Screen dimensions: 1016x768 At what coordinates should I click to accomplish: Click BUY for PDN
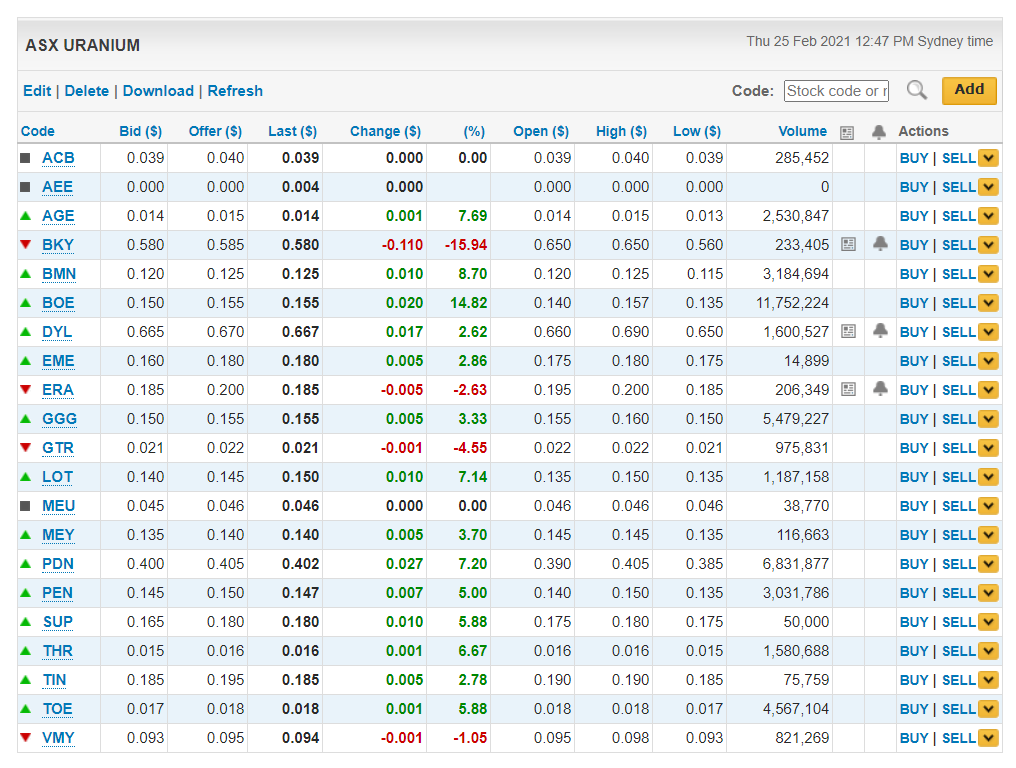(x=914, y=564)
